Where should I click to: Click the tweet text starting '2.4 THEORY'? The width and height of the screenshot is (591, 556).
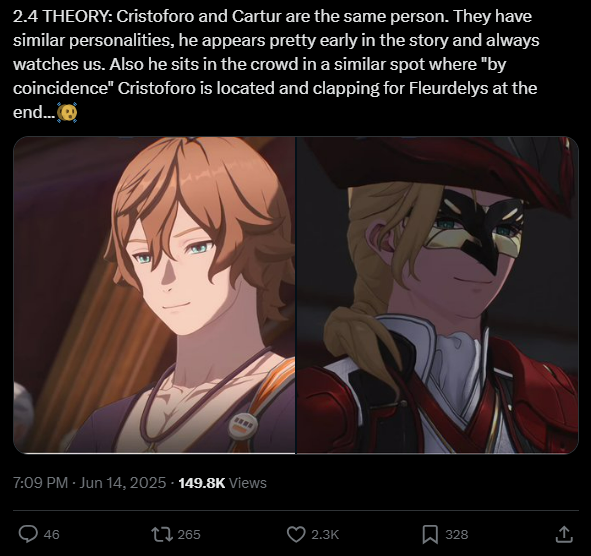point(277,64)
